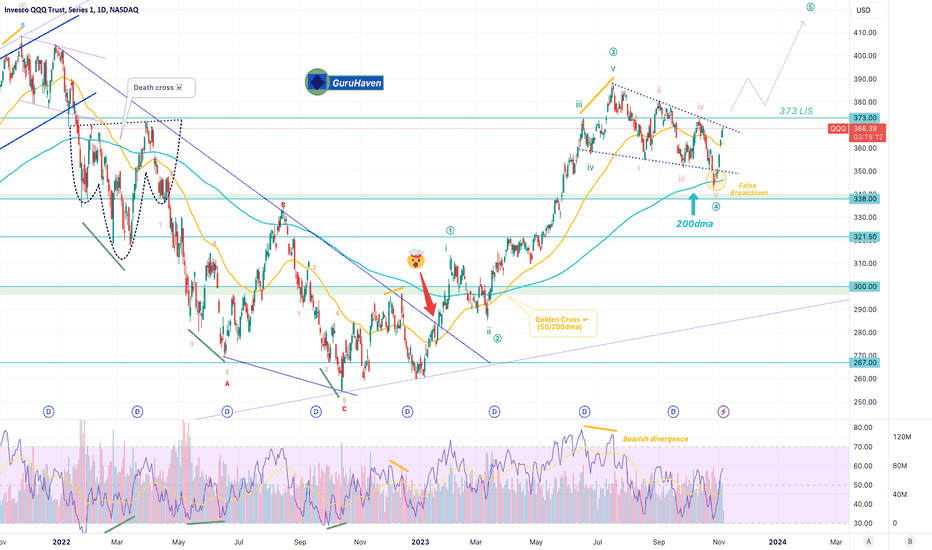Click the Death cross callout box
This screenshot has height=550, width=932.
(x=161, y=87)
